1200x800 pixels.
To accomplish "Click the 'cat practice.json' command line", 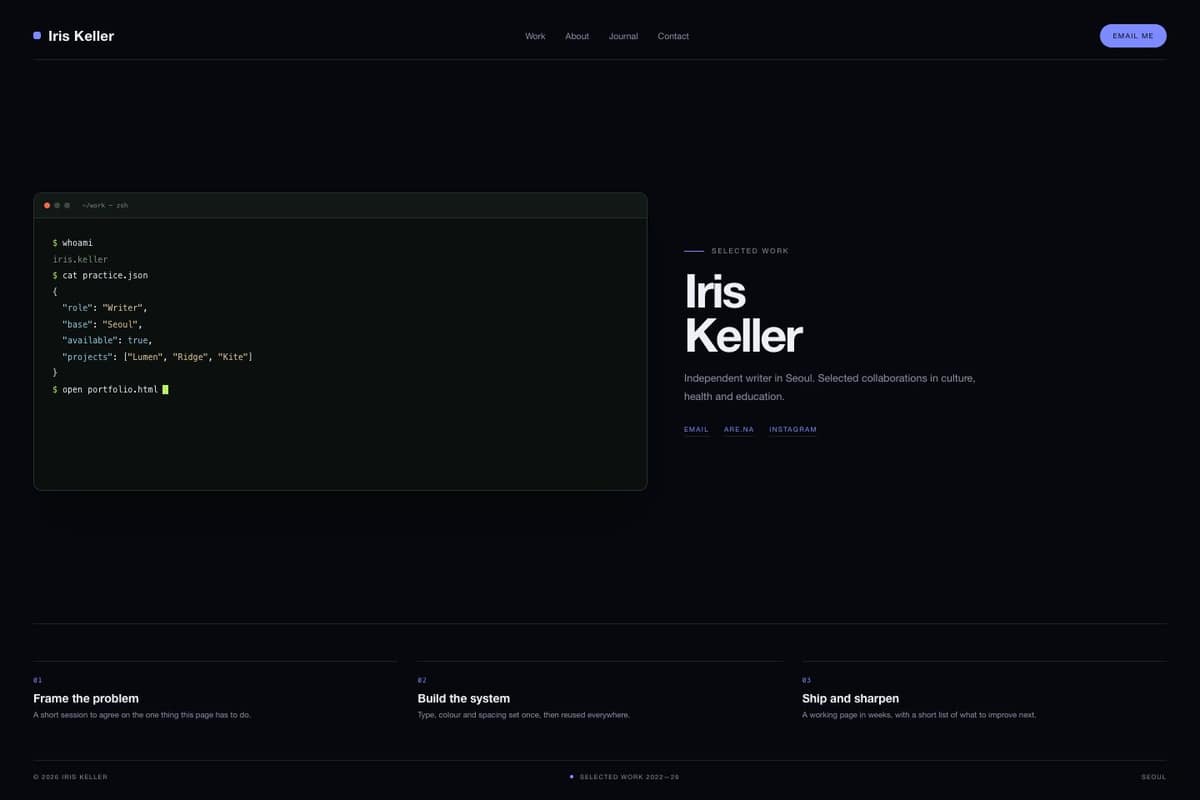I will 100,275.
